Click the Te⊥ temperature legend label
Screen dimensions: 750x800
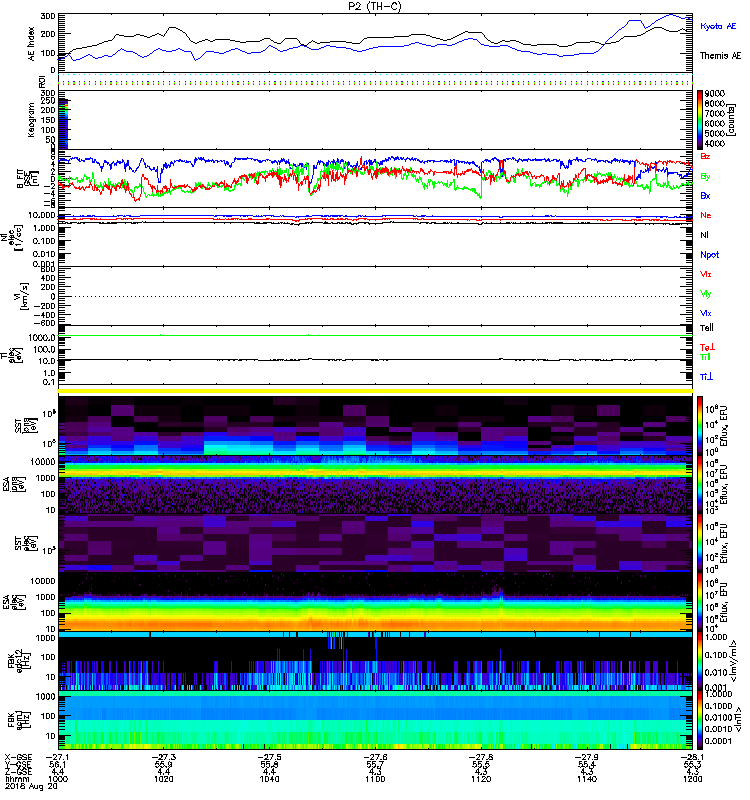coord(706,346)
